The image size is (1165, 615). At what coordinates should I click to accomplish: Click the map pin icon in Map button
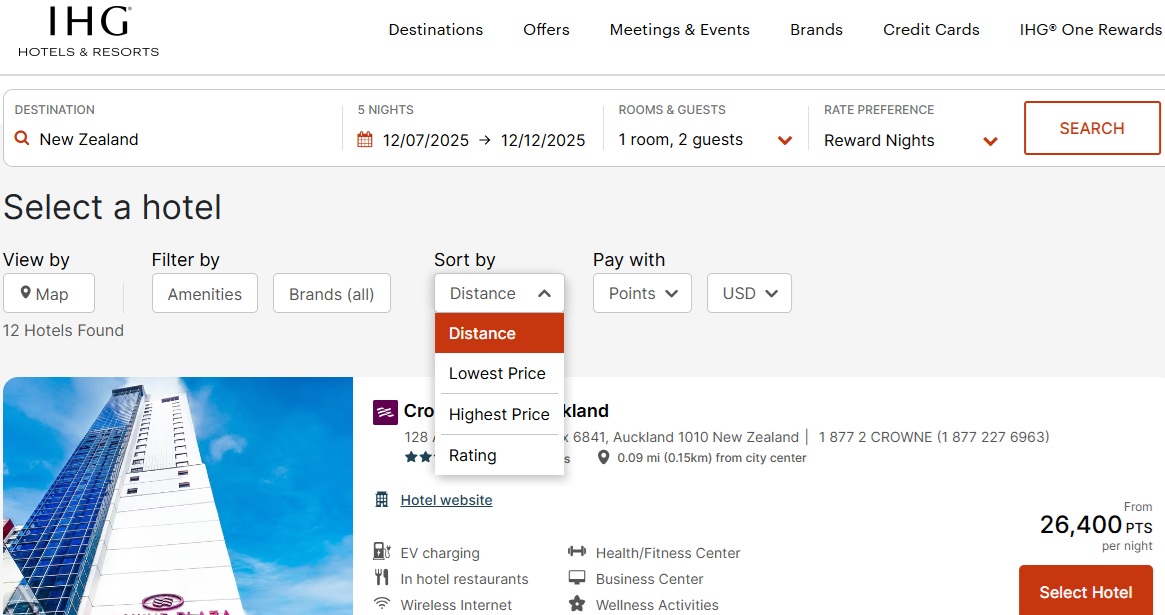tap(25, 293)
